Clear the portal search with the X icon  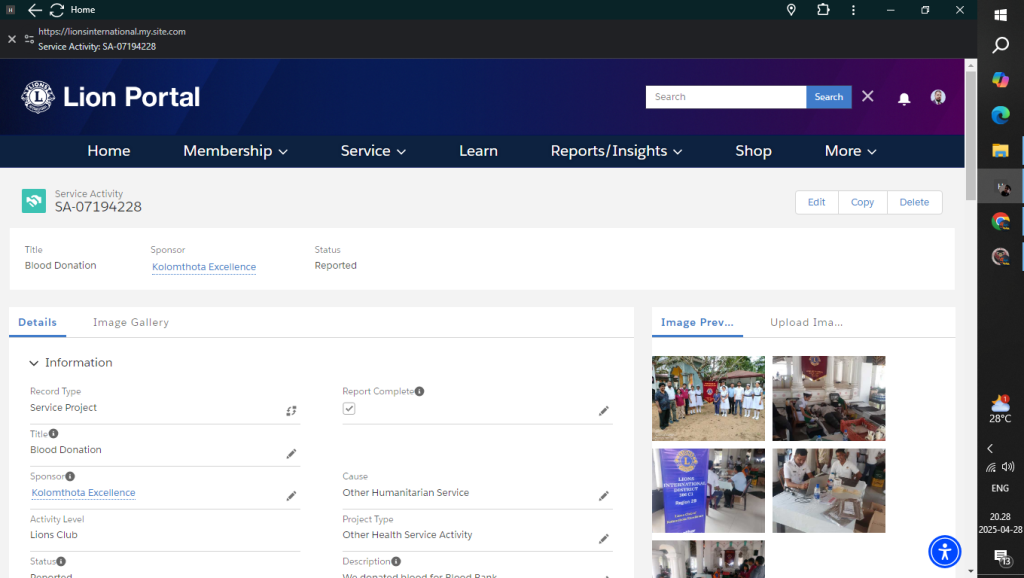pos(867,97)
